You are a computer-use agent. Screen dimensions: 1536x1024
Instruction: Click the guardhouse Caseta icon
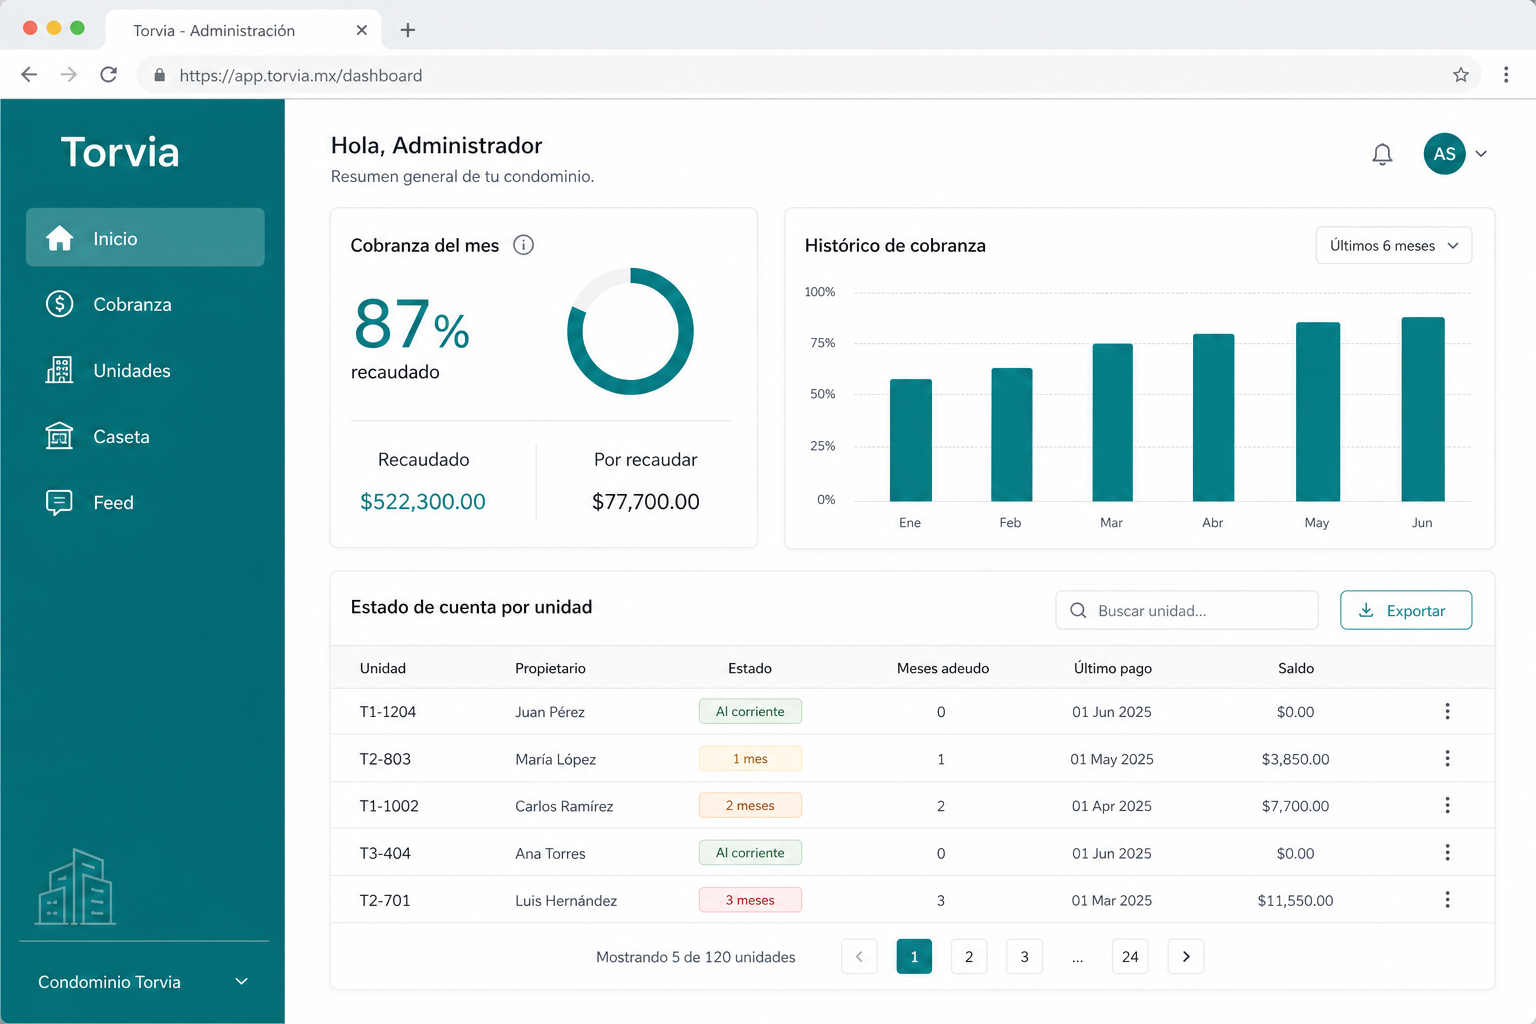(60, 436)
